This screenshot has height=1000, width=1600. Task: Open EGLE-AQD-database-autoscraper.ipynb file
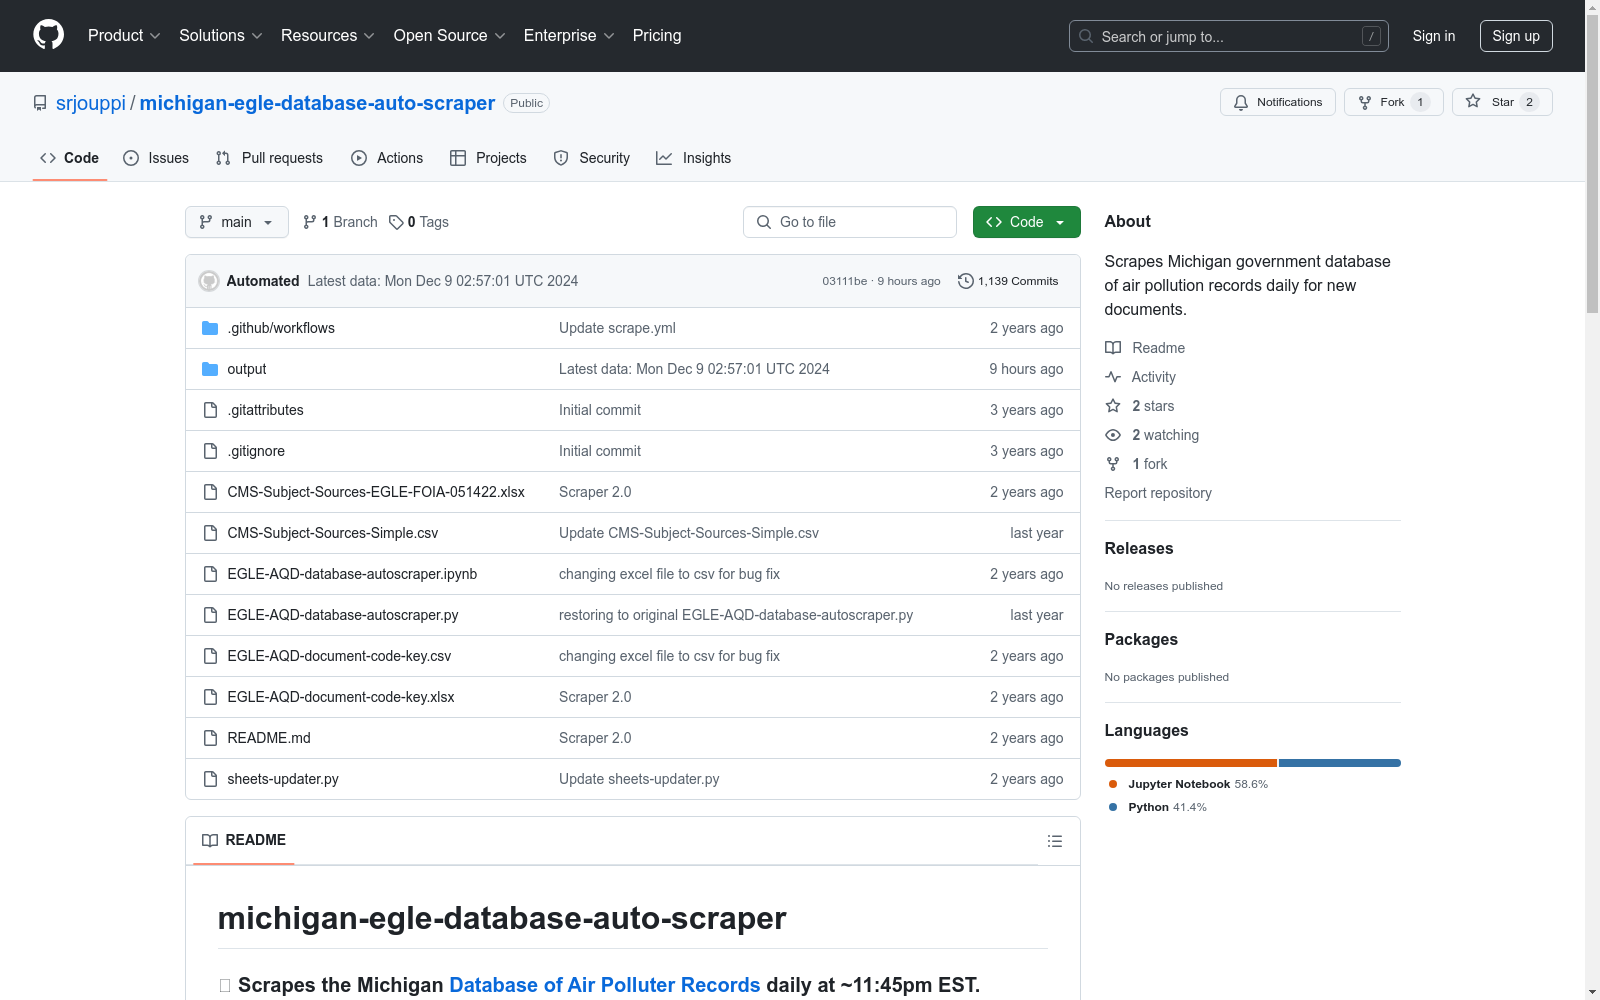click(352, 574)
